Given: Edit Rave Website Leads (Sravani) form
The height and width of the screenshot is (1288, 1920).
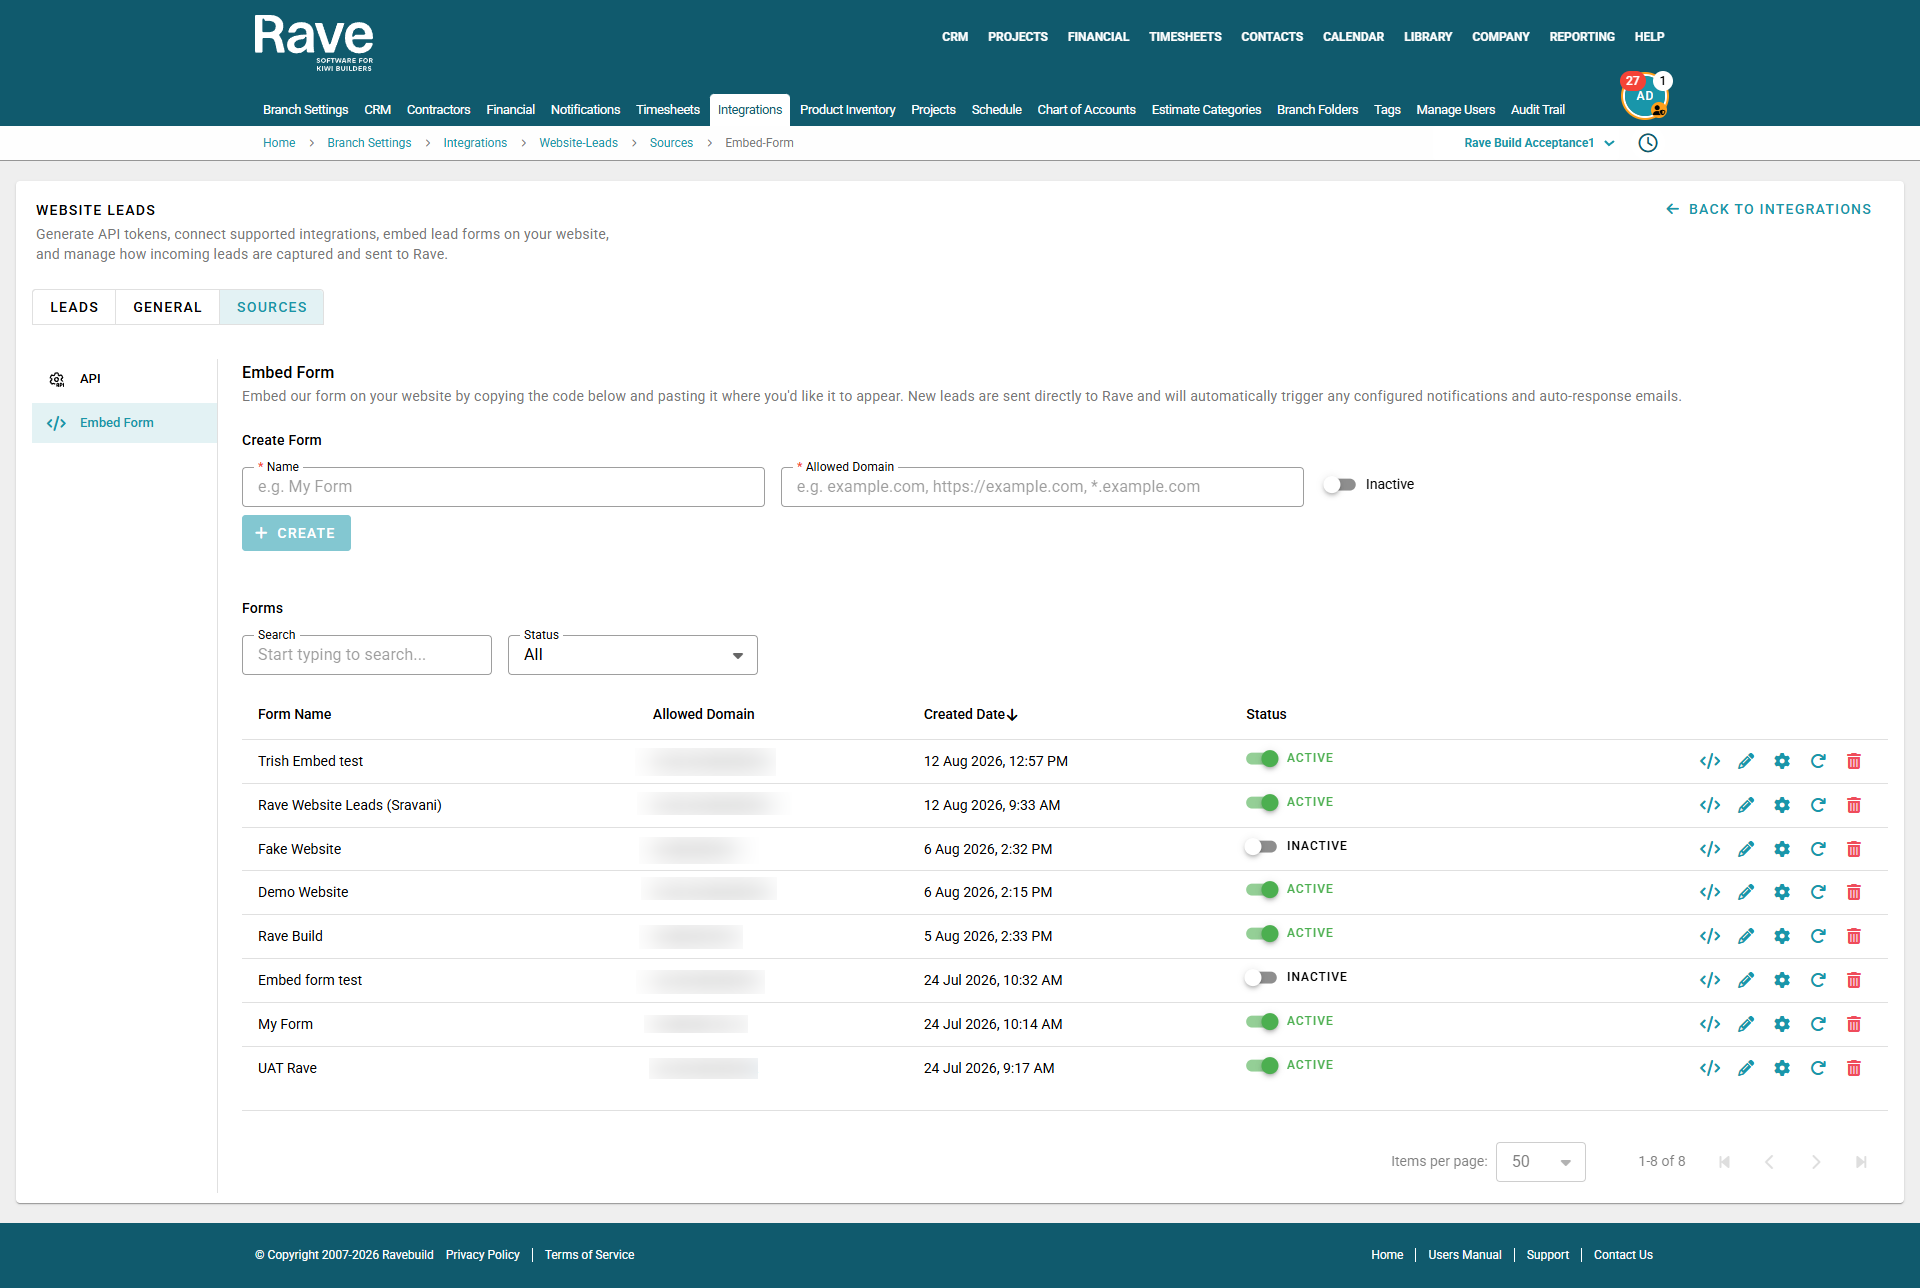Looking at the screenshot, I should [1746, 805].
